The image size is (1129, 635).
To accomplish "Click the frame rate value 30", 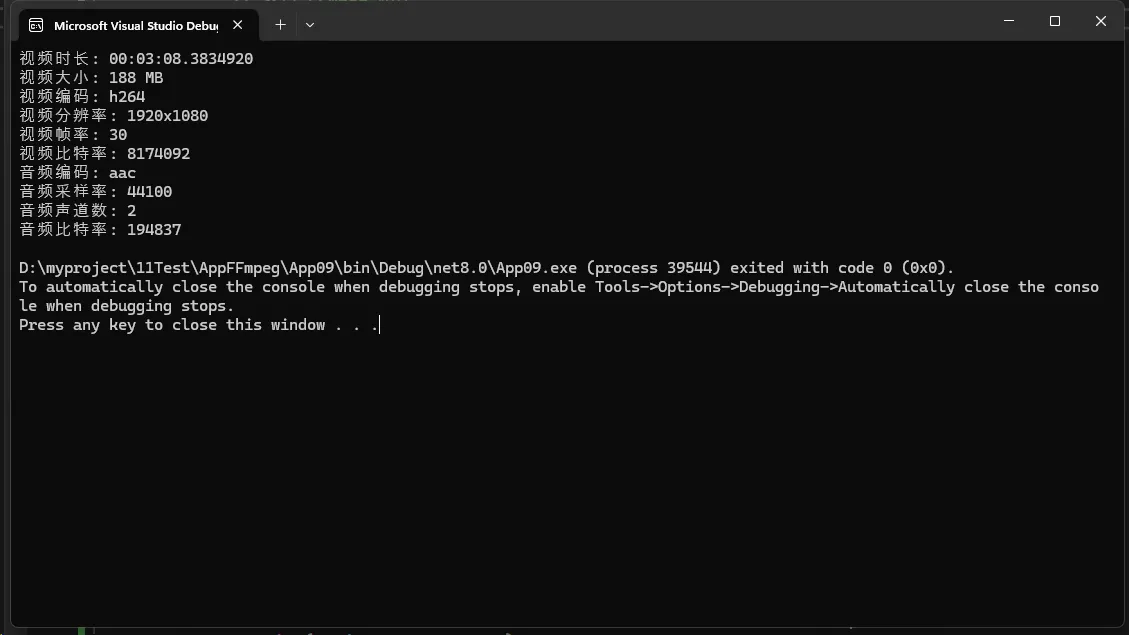I will tap(118, 135).
